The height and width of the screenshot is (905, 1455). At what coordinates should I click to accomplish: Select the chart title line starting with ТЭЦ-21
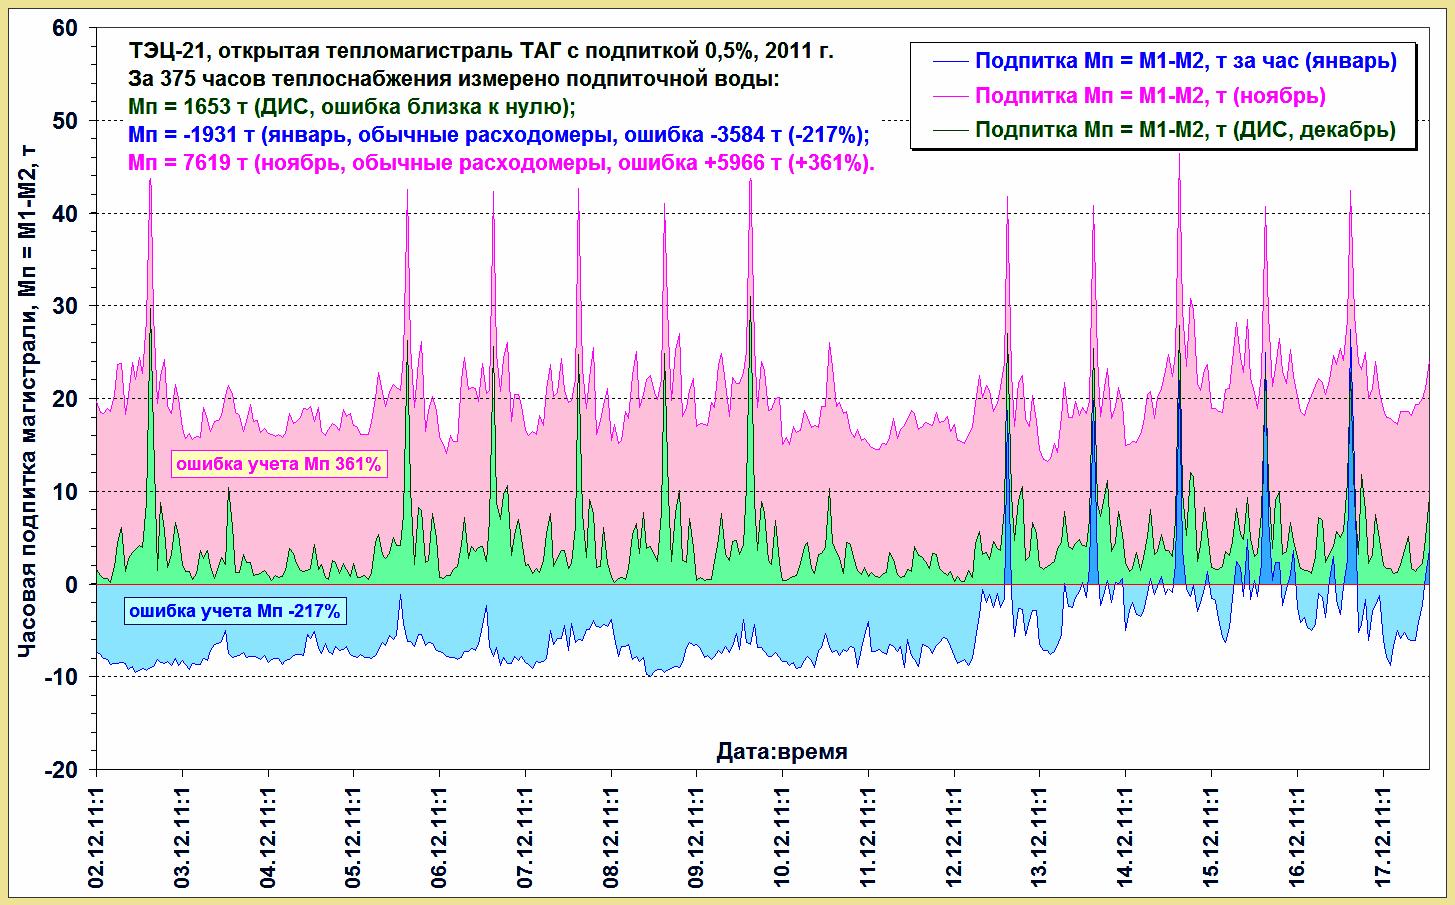coord(480,51)
